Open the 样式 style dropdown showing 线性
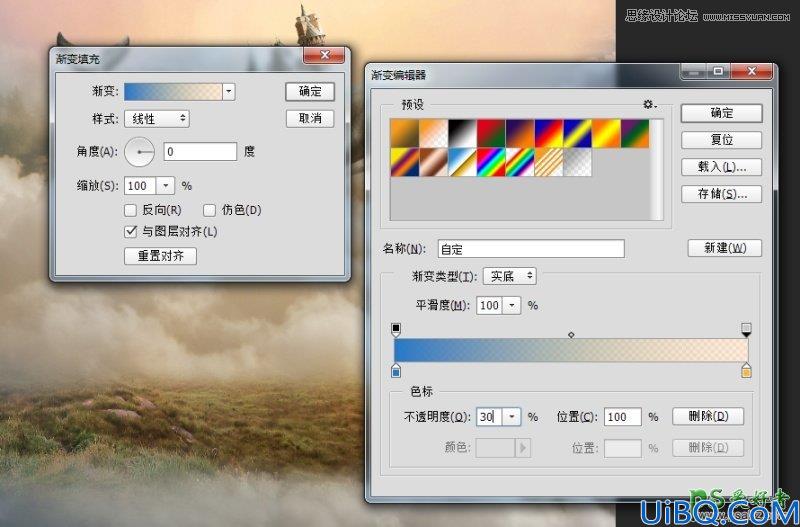Screen dimensions: 800x527 coord(157,119)
